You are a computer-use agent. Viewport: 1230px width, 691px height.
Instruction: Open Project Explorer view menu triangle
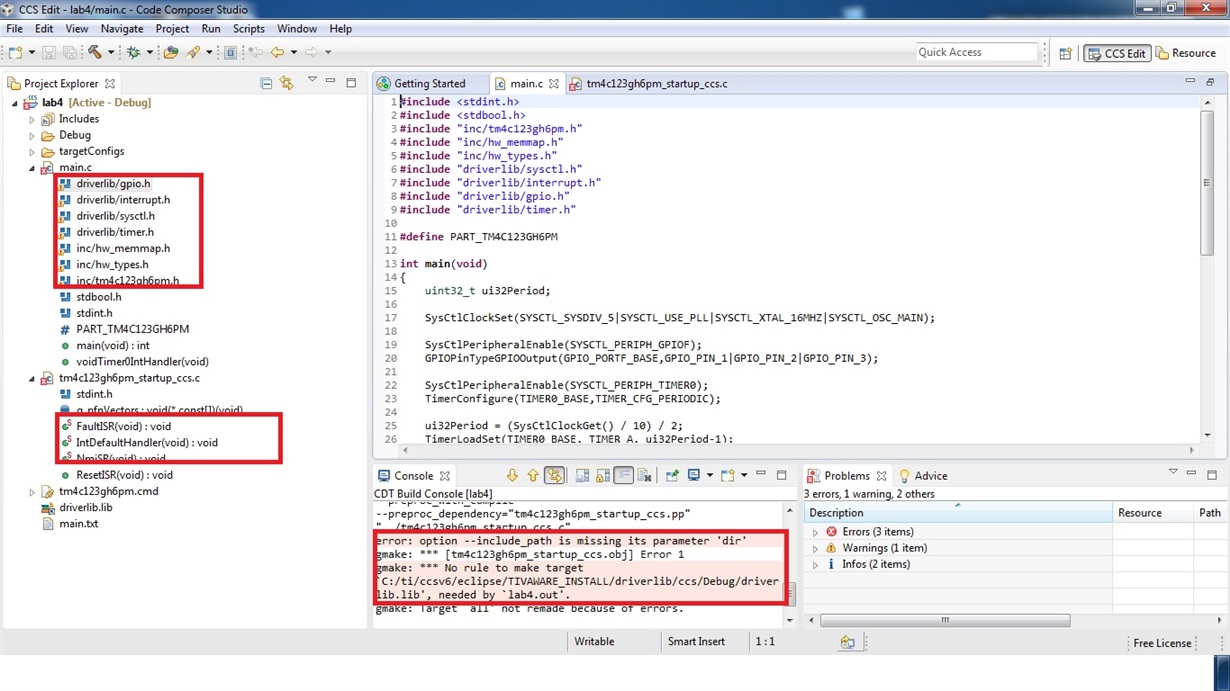point(312,79)
